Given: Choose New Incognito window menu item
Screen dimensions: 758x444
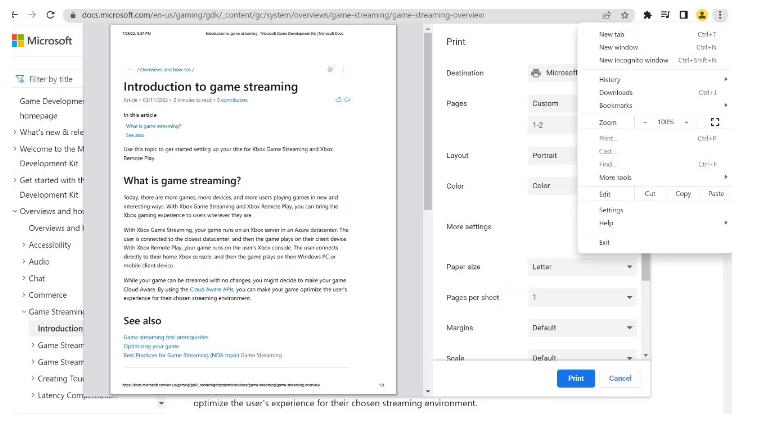Looking at the screenshot, I should pos(657,60).
